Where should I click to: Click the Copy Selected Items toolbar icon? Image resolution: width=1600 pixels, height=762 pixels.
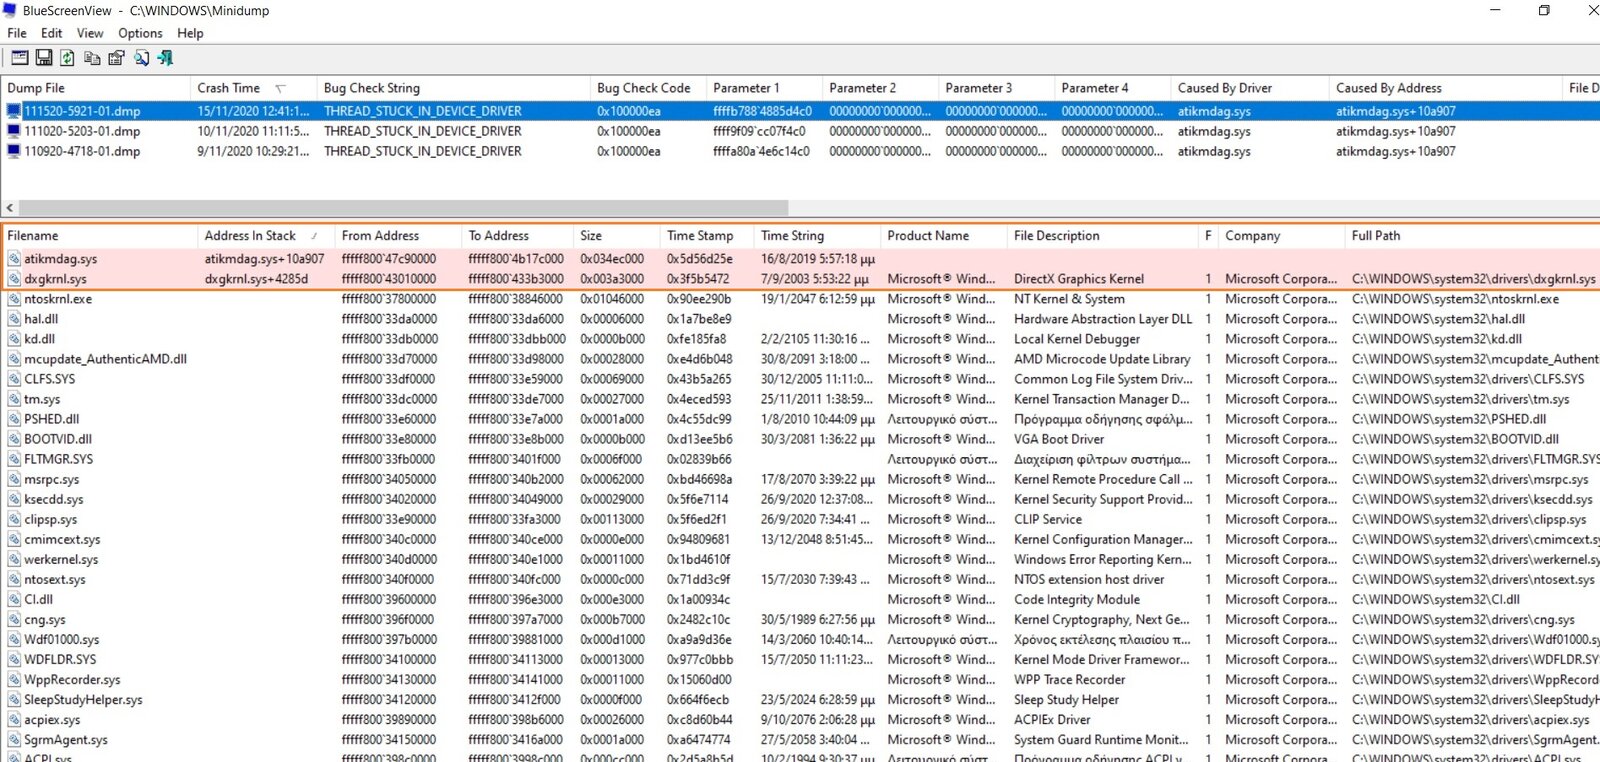pos(92,58)
